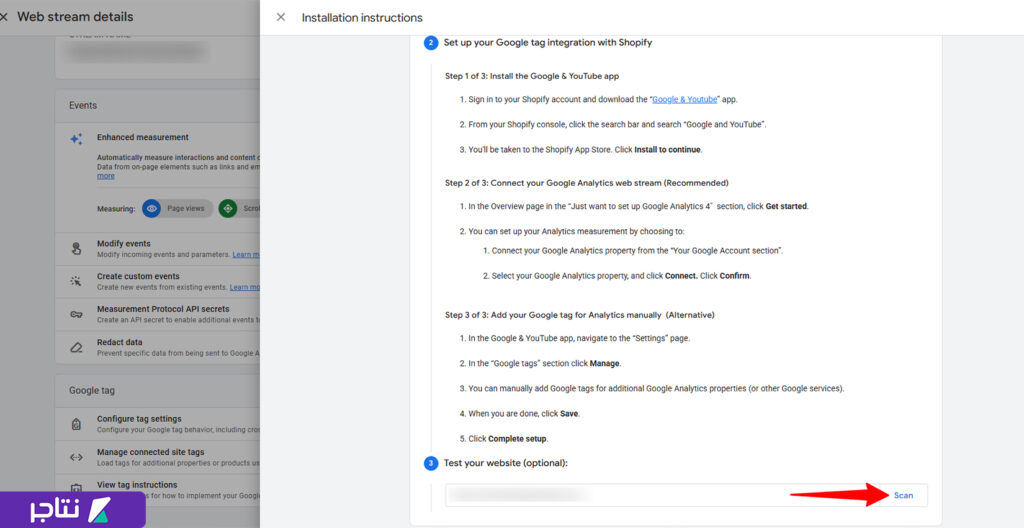This screenshot has width=1024, height=528.
Task: Click the website URL input field
Action: click(x=662, y=495)
